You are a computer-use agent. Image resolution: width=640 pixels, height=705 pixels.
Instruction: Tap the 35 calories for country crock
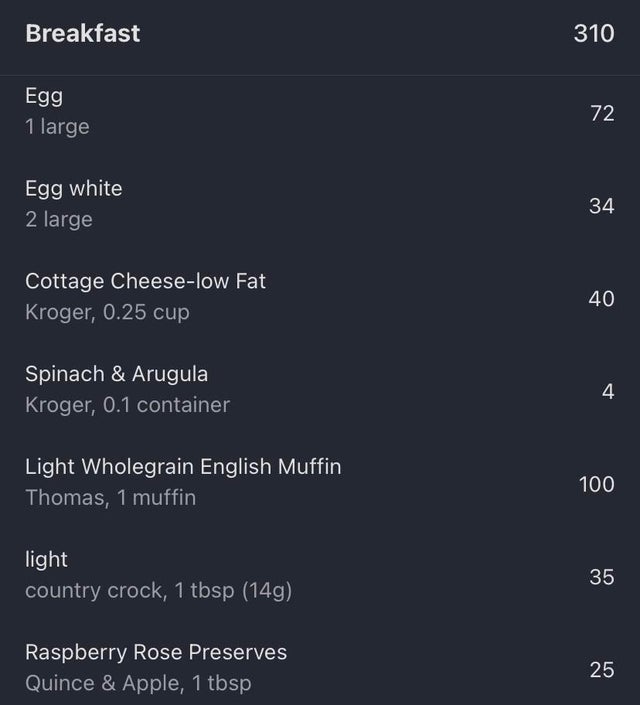click(x=602, y=577)
